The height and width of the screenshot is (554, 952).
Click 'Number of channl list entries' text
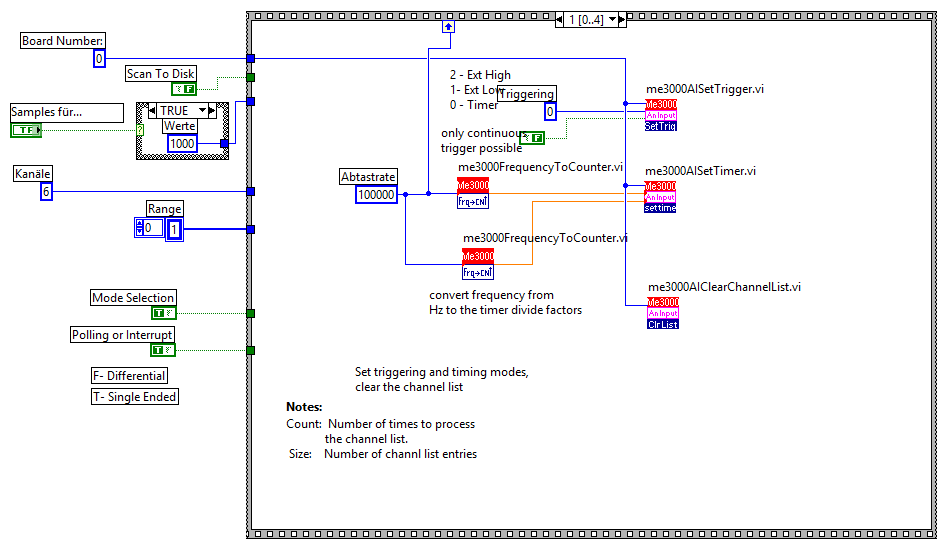pyautogui.click(x=400, y=454)
